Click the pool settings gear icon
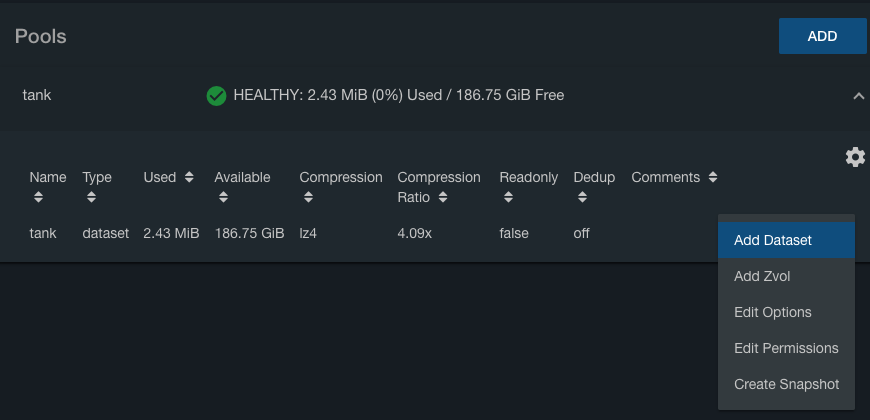The image size is (870, 420). pos(855,157)
